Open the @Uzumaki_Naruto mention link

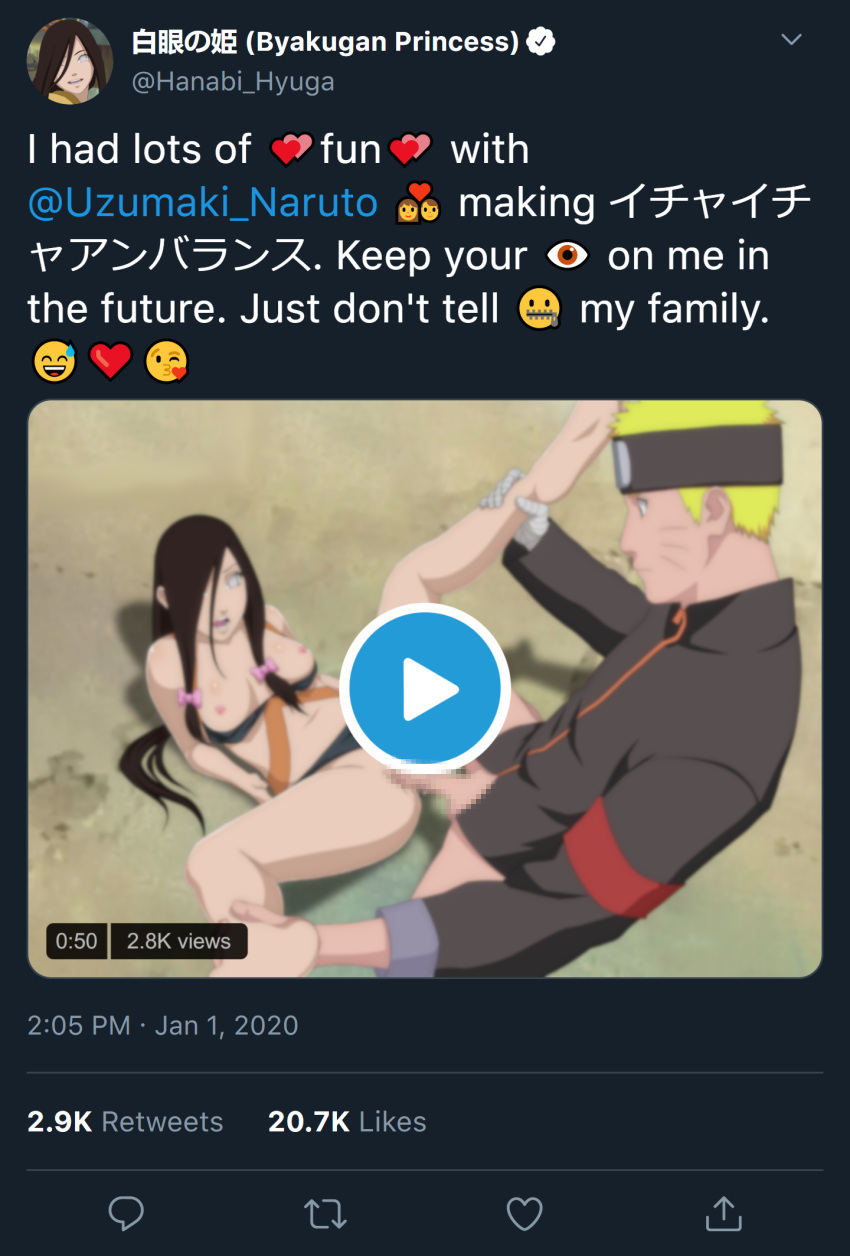coord(203,203)
